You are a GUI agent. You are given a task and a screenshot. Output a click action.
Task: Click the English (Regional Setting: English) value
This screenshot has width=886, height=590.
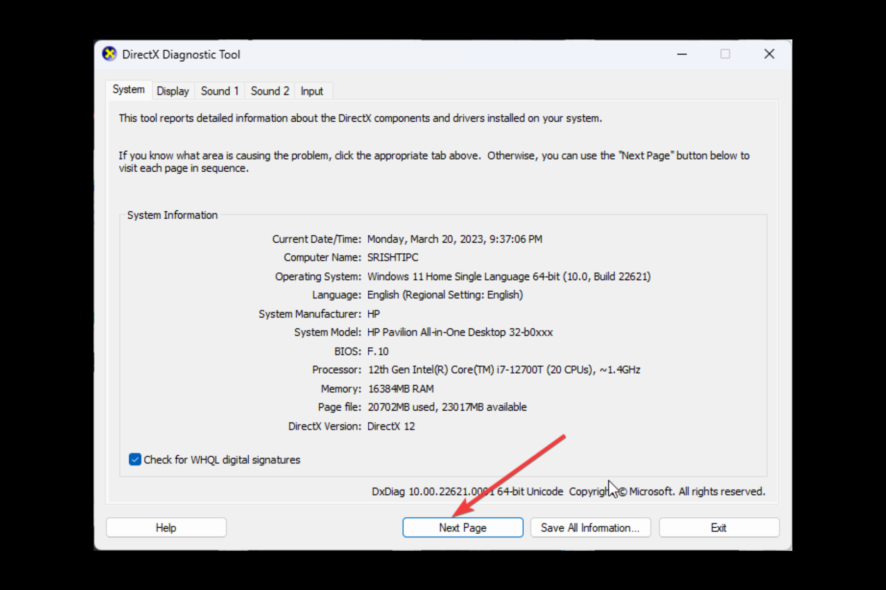tap(445, 295)
